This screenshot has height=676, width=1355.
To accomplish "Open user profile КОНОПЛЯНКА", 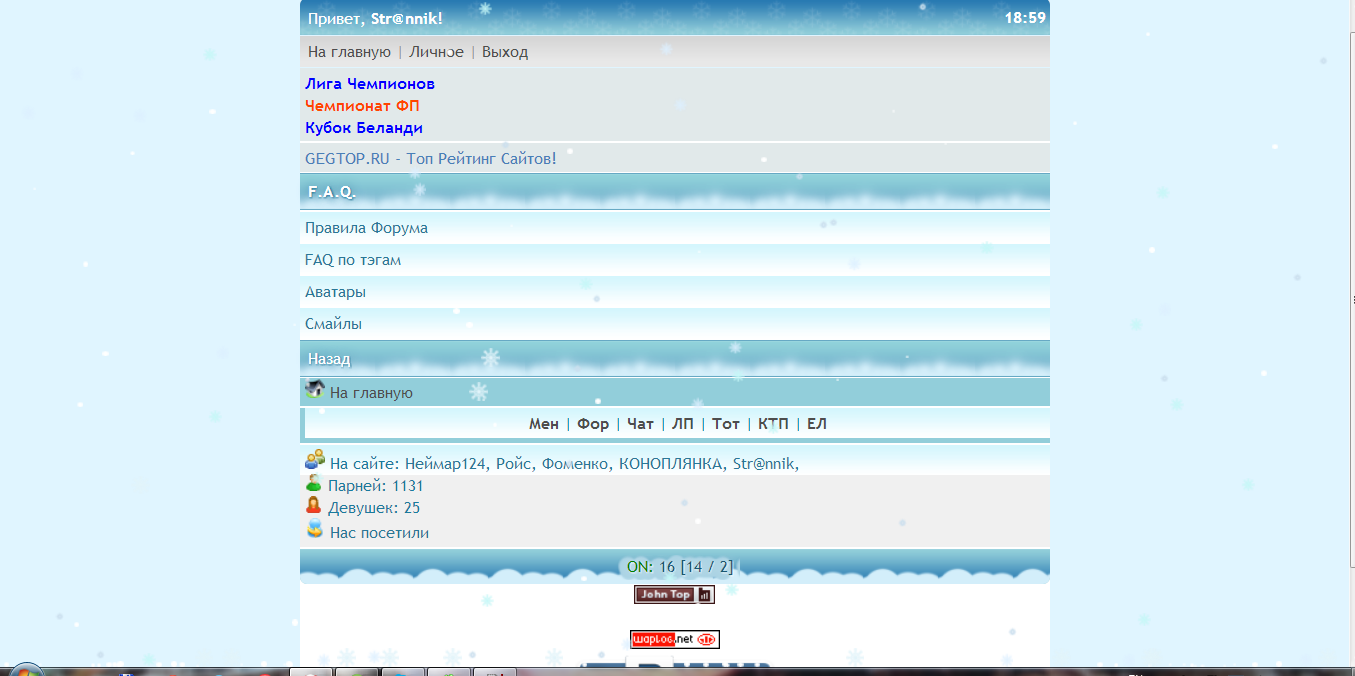I will (671, 464).
